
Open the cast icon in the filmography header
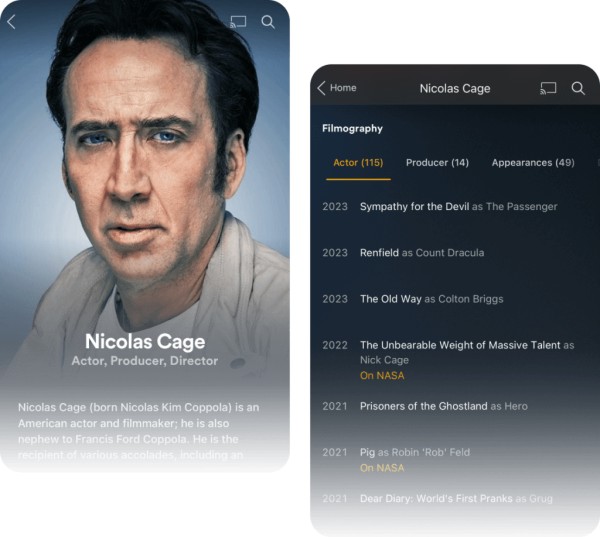(x=548, y=88)
